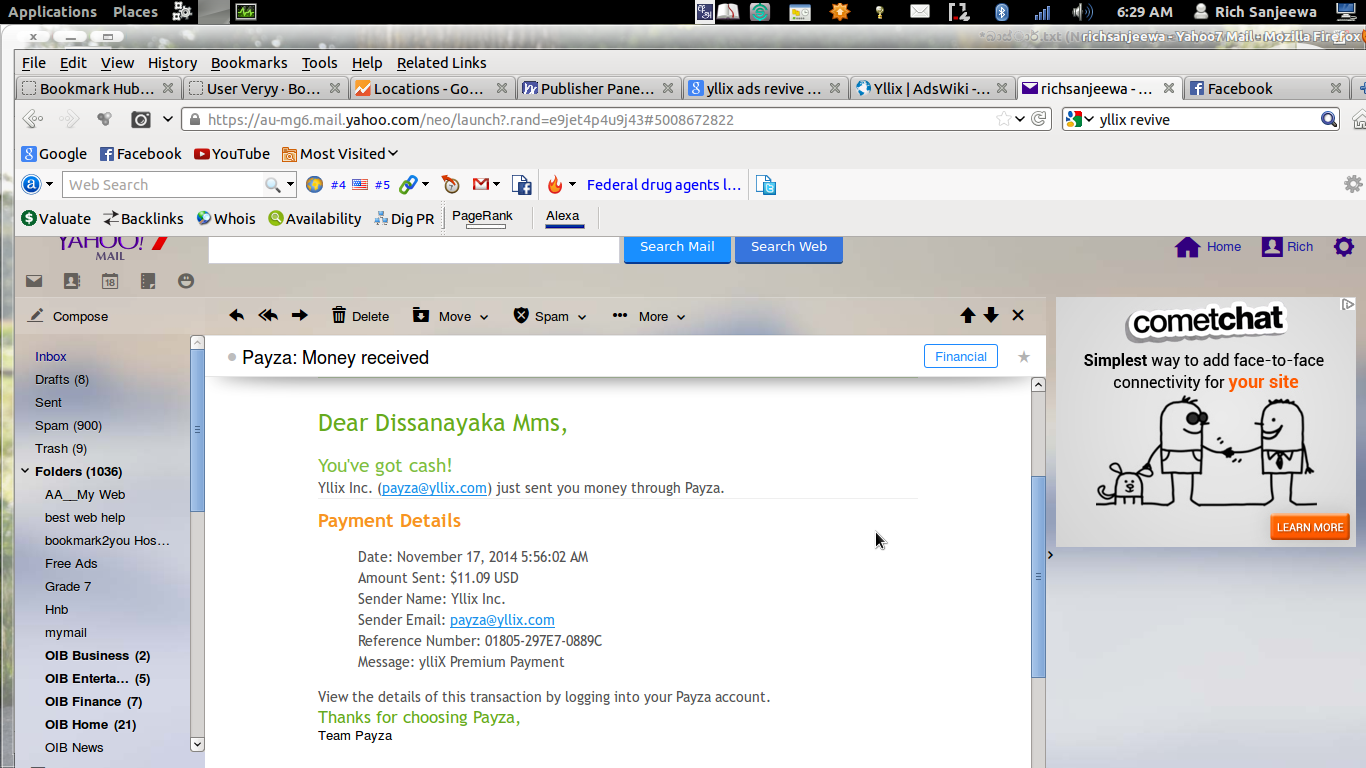1366x768 pixels.
Task: Click the Search Web button
Action: coord(789,247)
